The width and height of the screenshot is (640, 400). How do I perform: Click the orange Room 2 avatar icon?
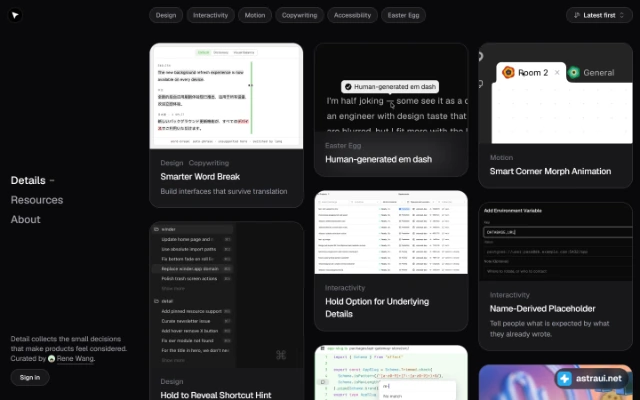pos(508,72)
